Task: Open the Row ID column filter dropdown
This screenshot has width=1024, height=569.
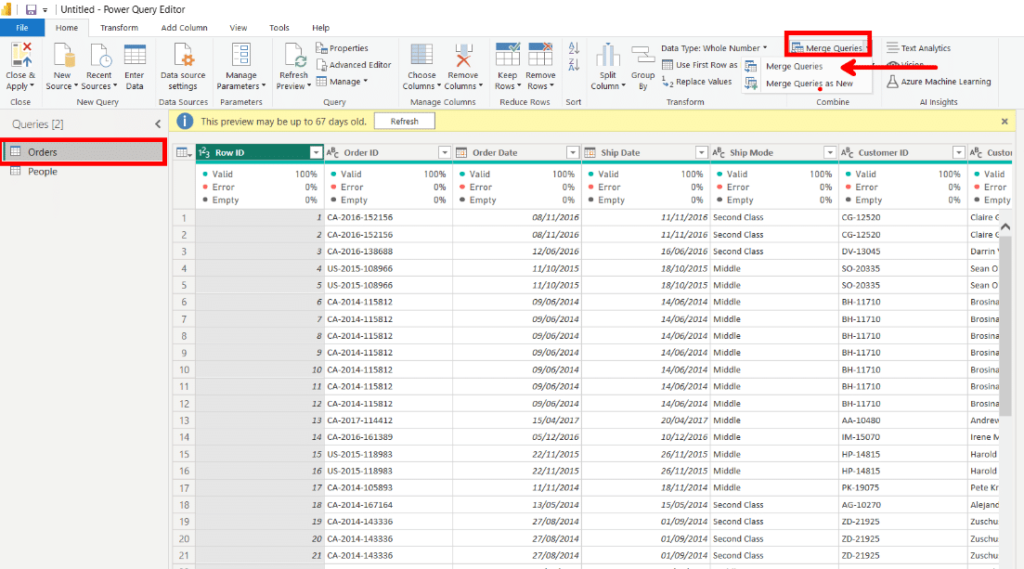Action: tap(315, 153)
